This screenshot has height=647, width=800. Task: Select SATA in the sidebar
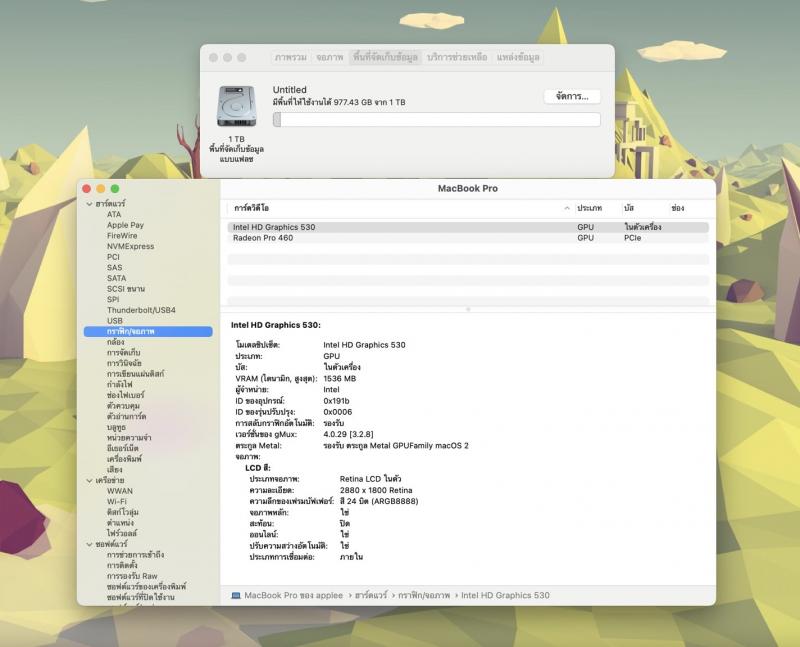click(x=117, y=279)
